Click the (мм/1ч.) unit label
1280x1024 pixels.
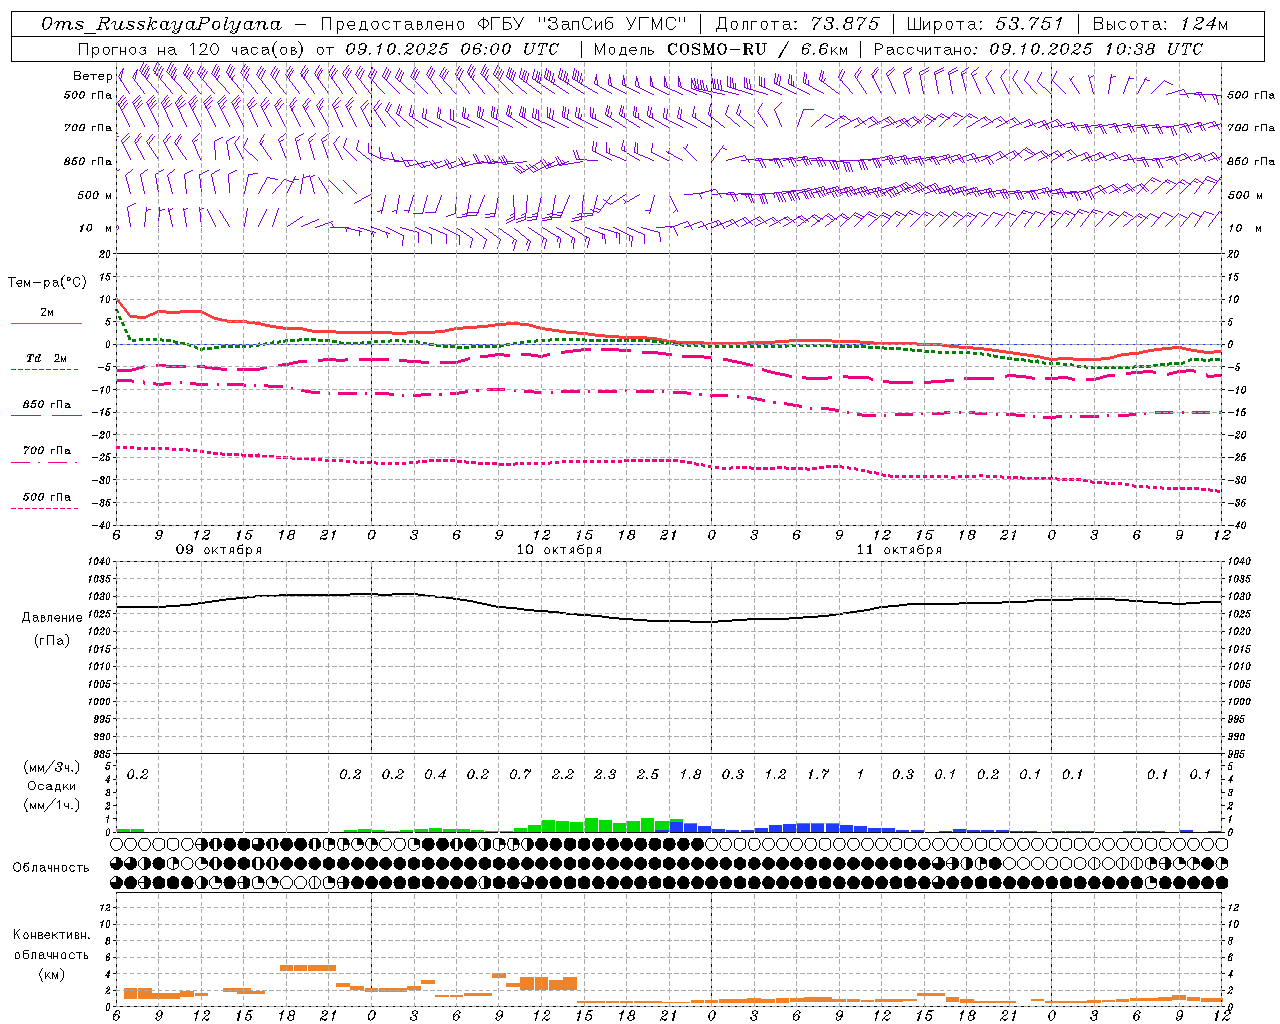(x=51, y=805)
